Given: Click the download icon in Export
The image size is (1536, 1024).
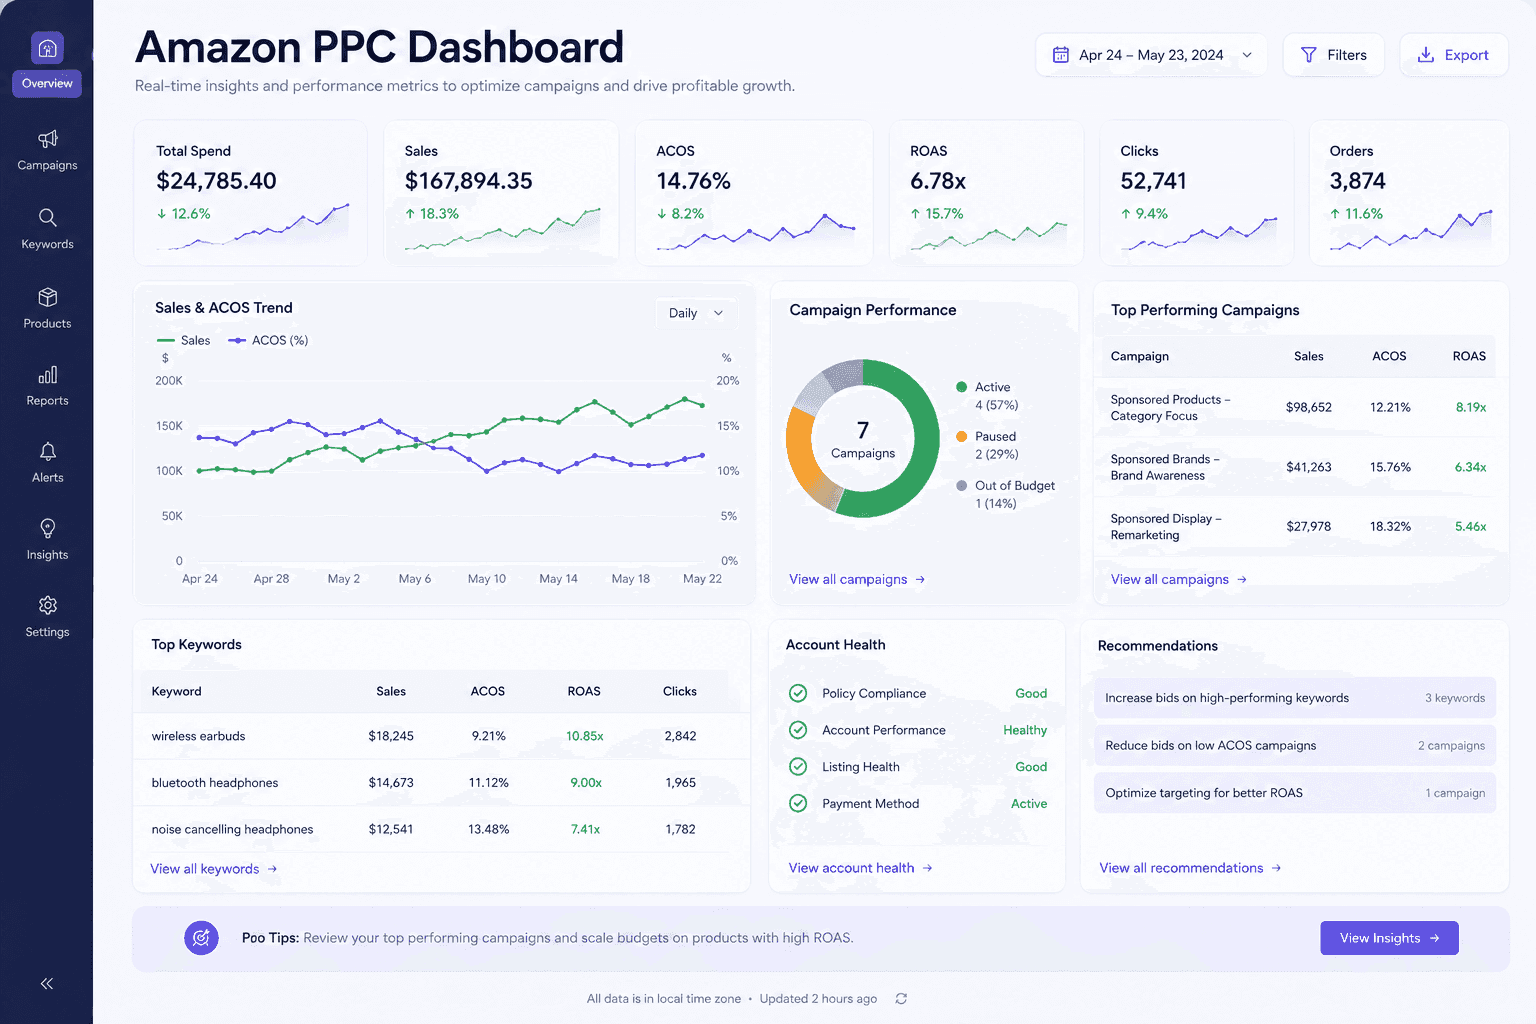Looking at the screenshot, I should 1426,55.
